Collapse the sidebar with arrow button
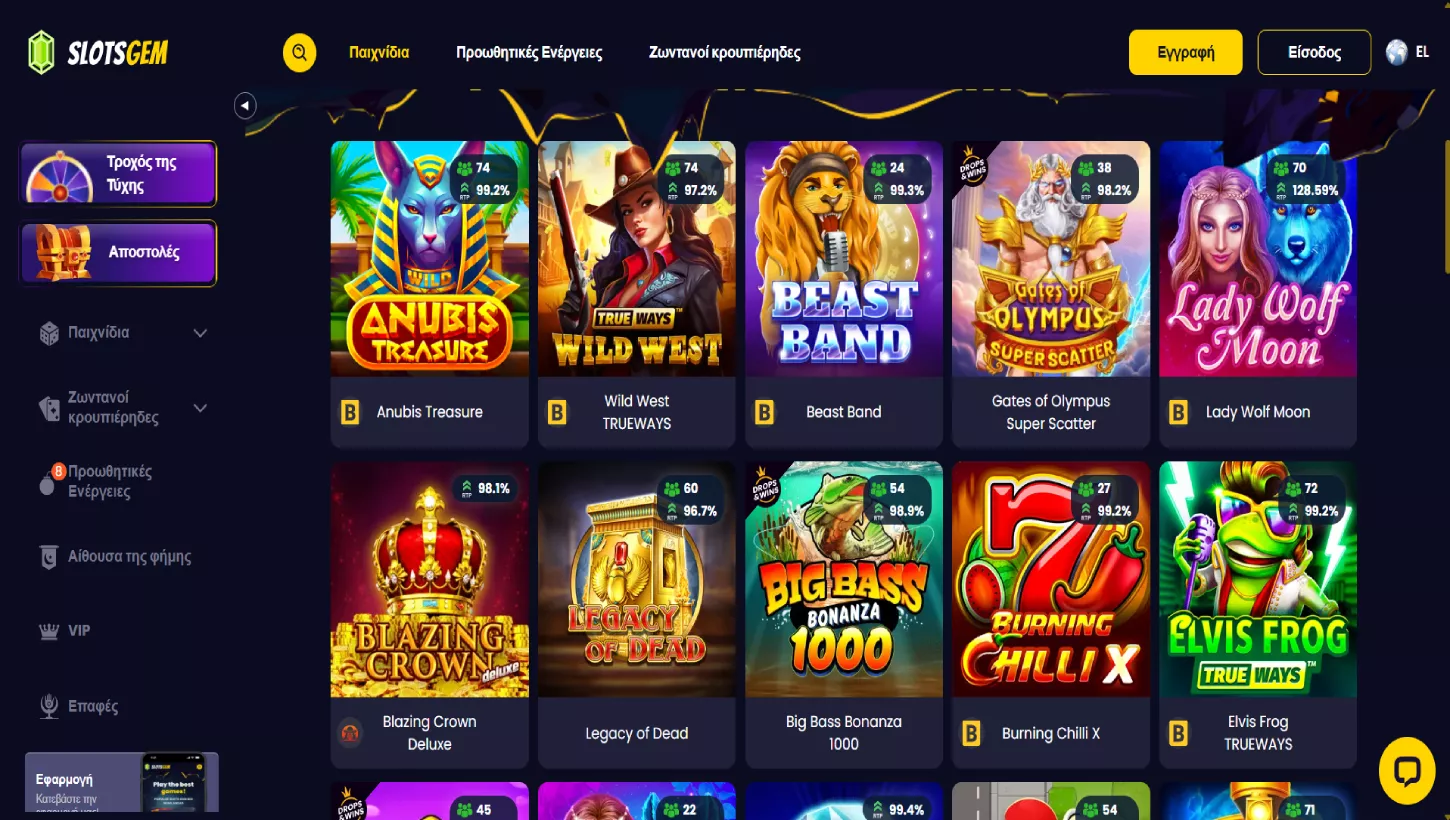 (245, 105)
